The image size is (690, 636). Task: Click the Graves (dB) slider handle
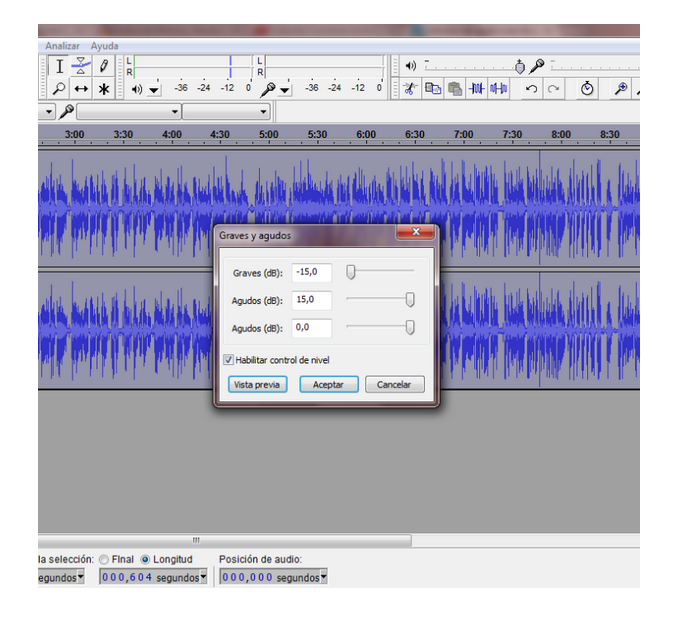pyautogui.click(x=350, y=272)
